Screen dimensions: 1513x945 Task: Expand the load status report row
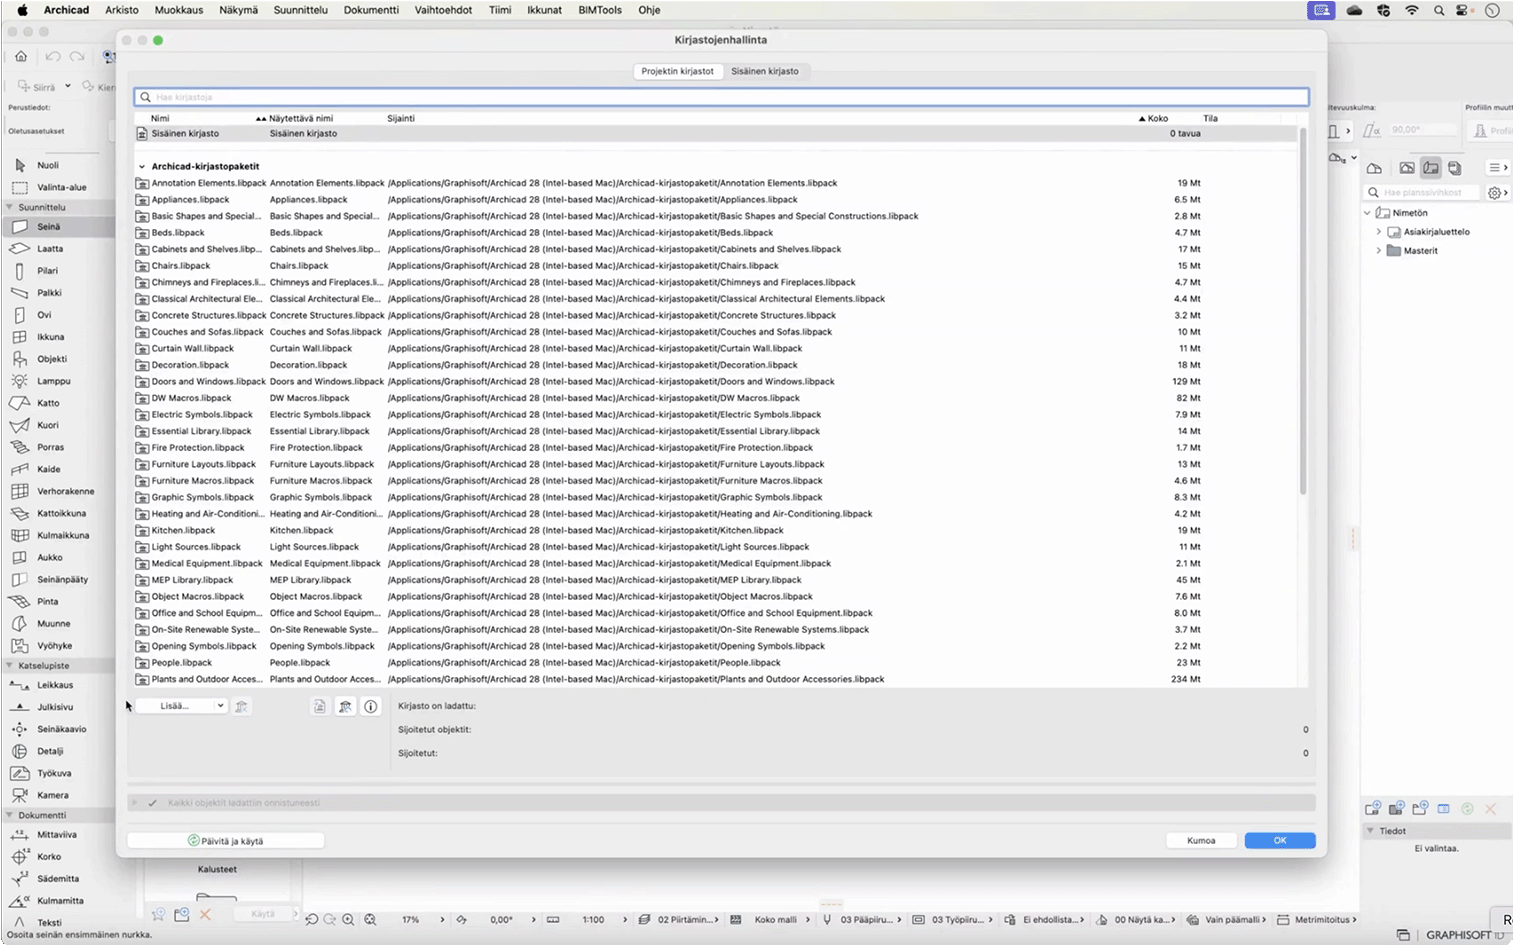tap(134, 803)
